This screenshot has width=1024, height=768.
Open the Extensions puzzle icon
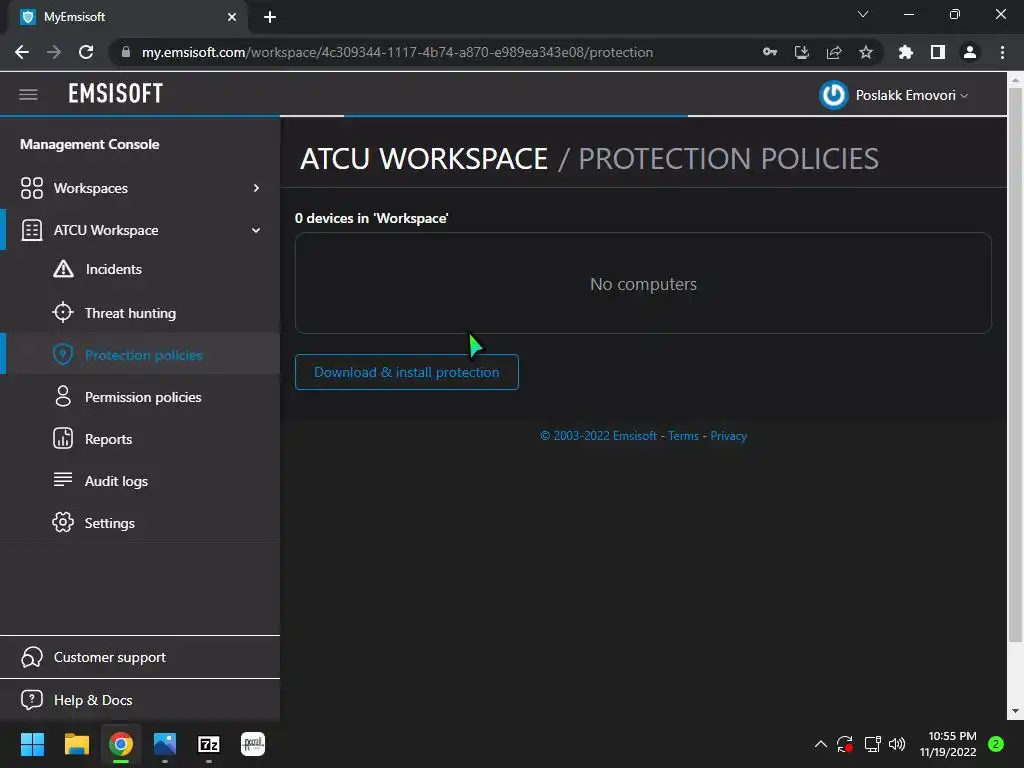[906, 52]
